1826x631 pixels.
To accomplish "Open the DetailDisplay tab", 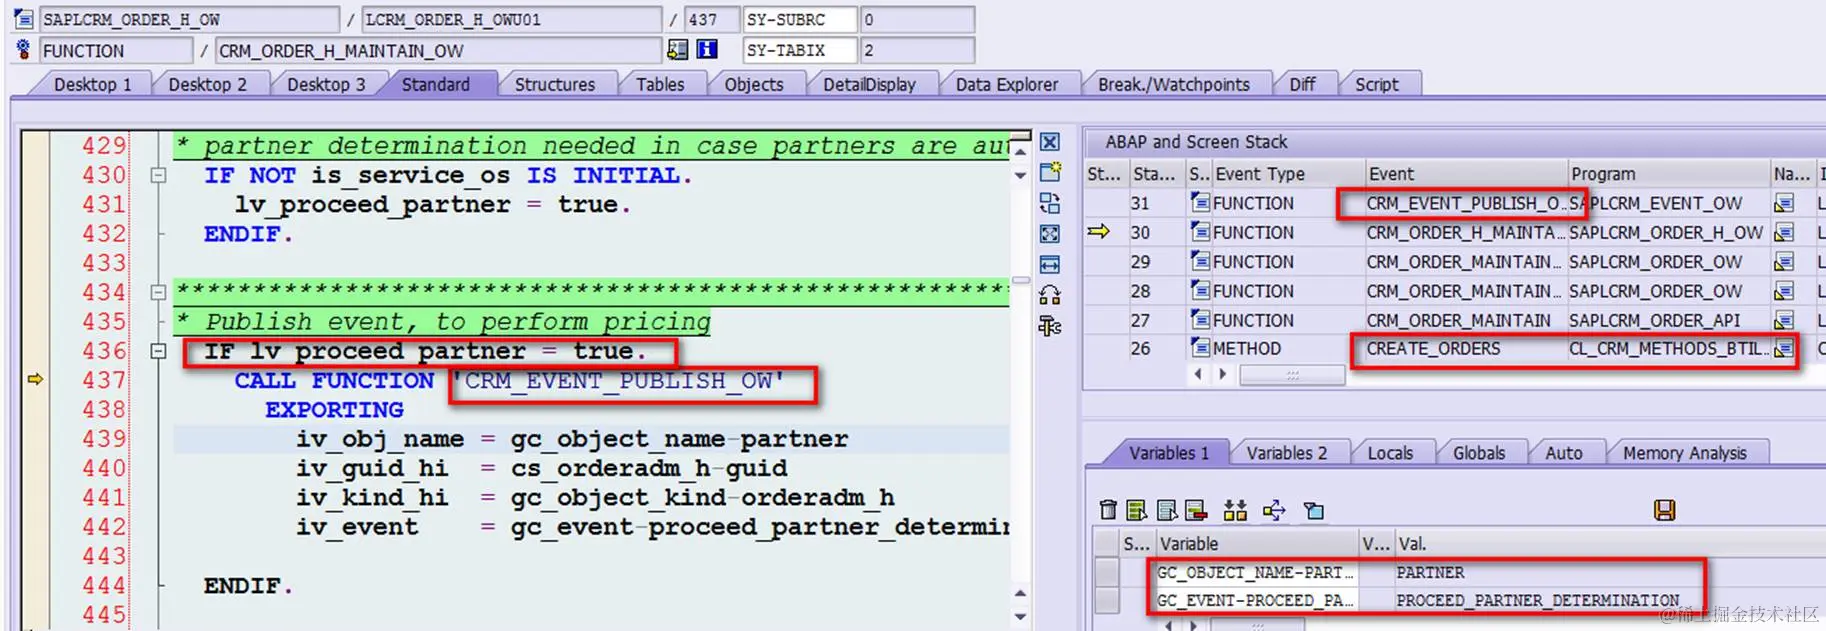I will [869, 84].
